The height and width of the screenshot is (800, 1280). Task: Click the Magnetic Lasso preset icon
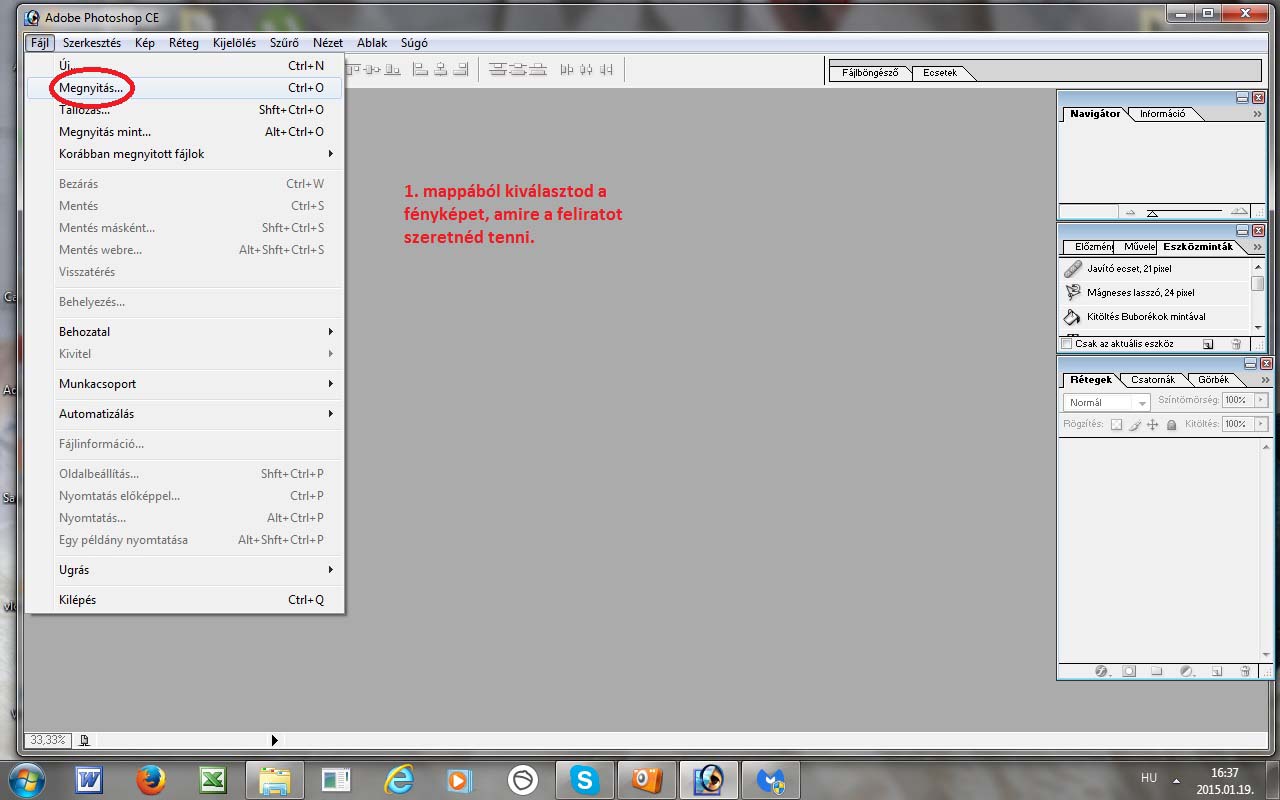point(1073,293)
